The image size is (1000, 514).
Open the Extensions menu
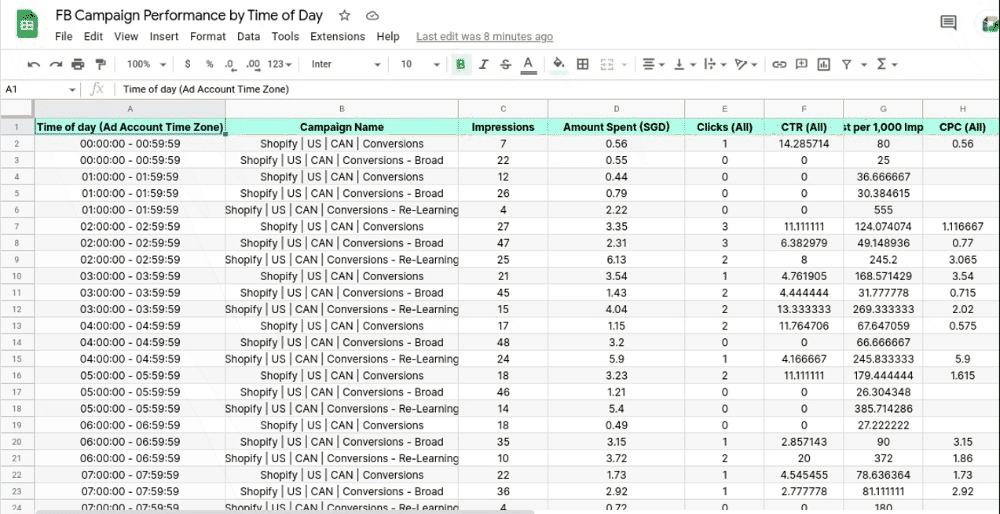coord(337,36)
